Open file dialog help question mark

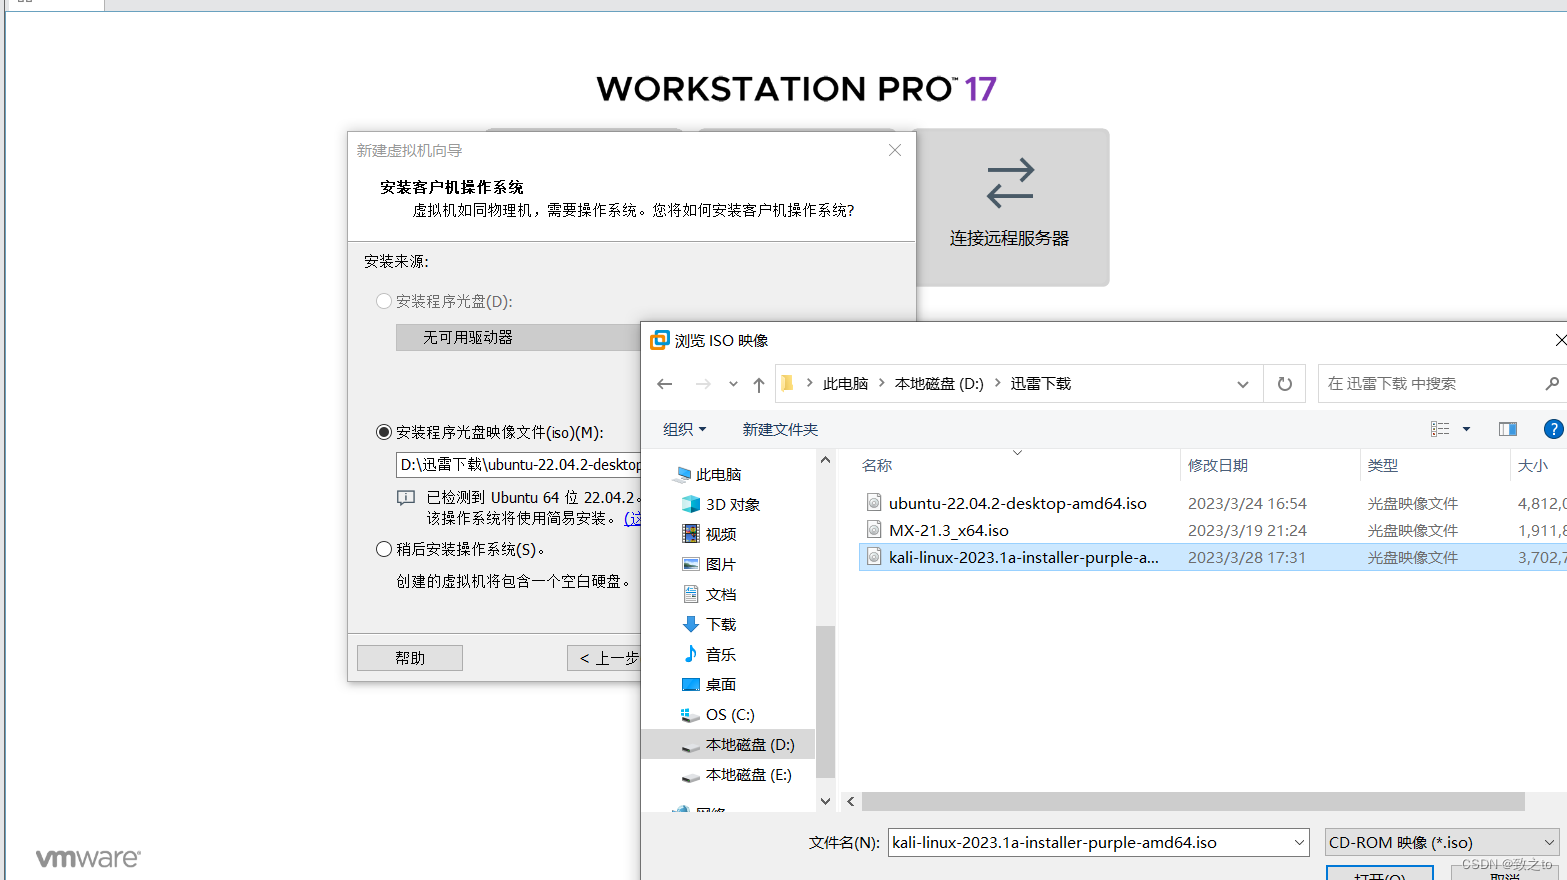[1554, 429]
